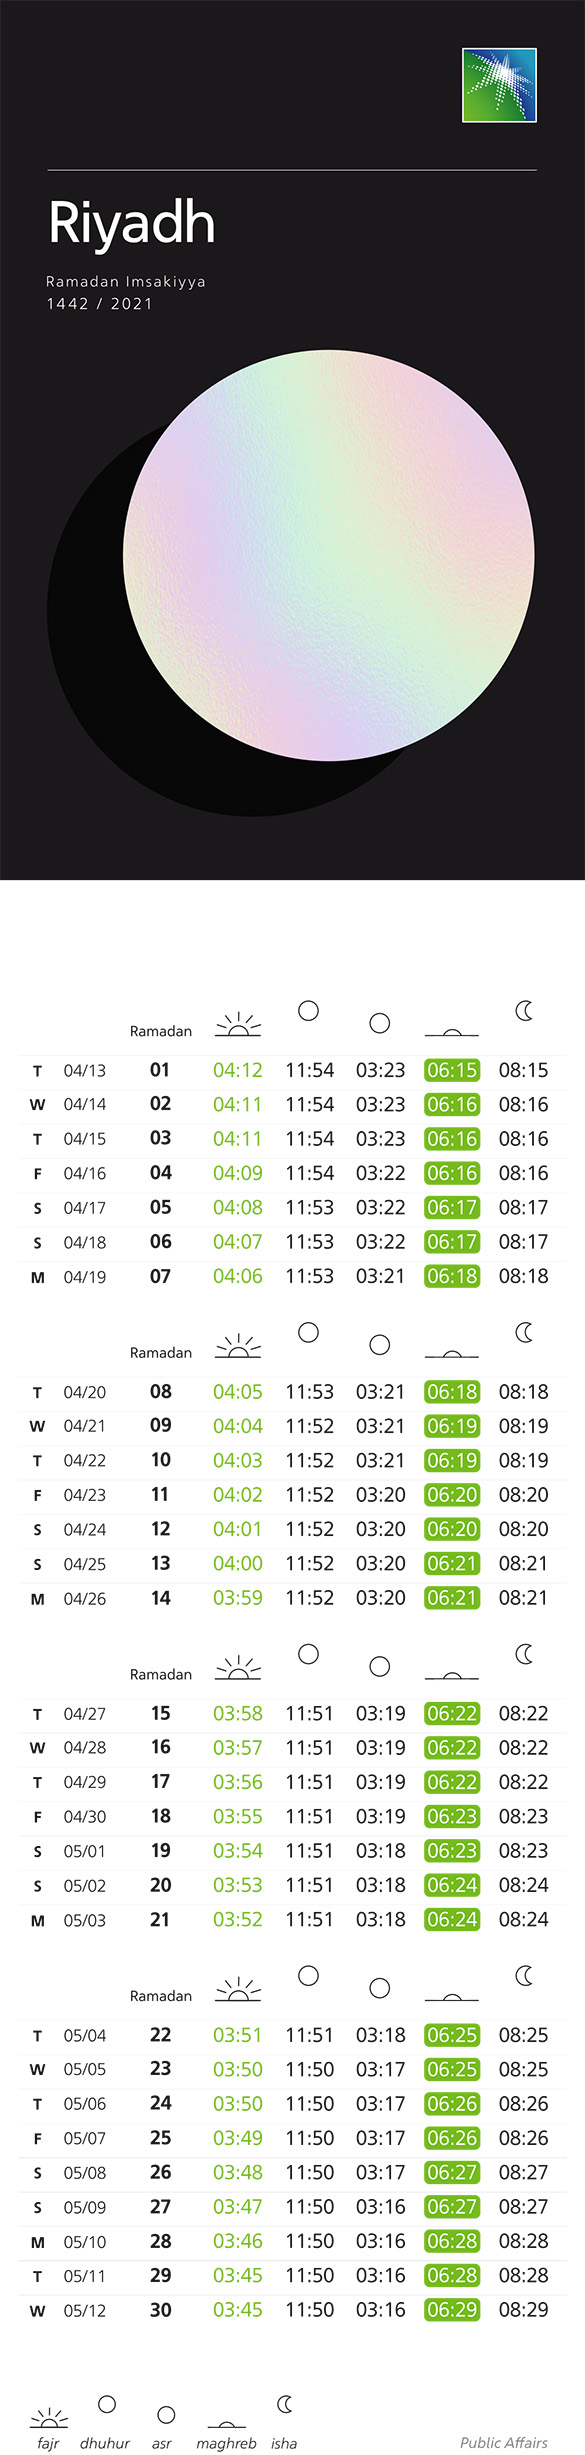
Task: Click the Aramco logo at top right
Action: [x=499, y=85]
